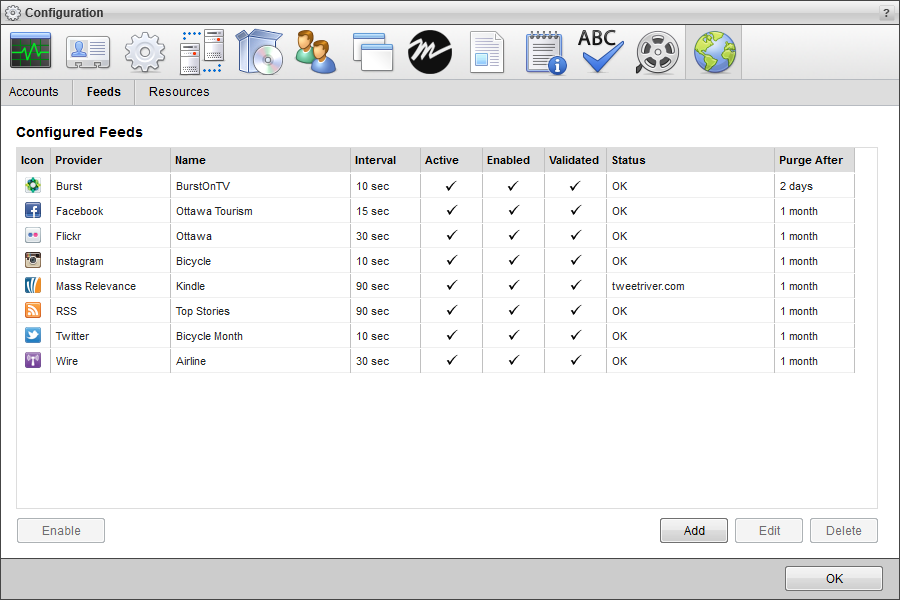The width and height of the screenshot is (900, 600).
Task: Click the ABC spell-check toolbar icon
Action: 601,51
